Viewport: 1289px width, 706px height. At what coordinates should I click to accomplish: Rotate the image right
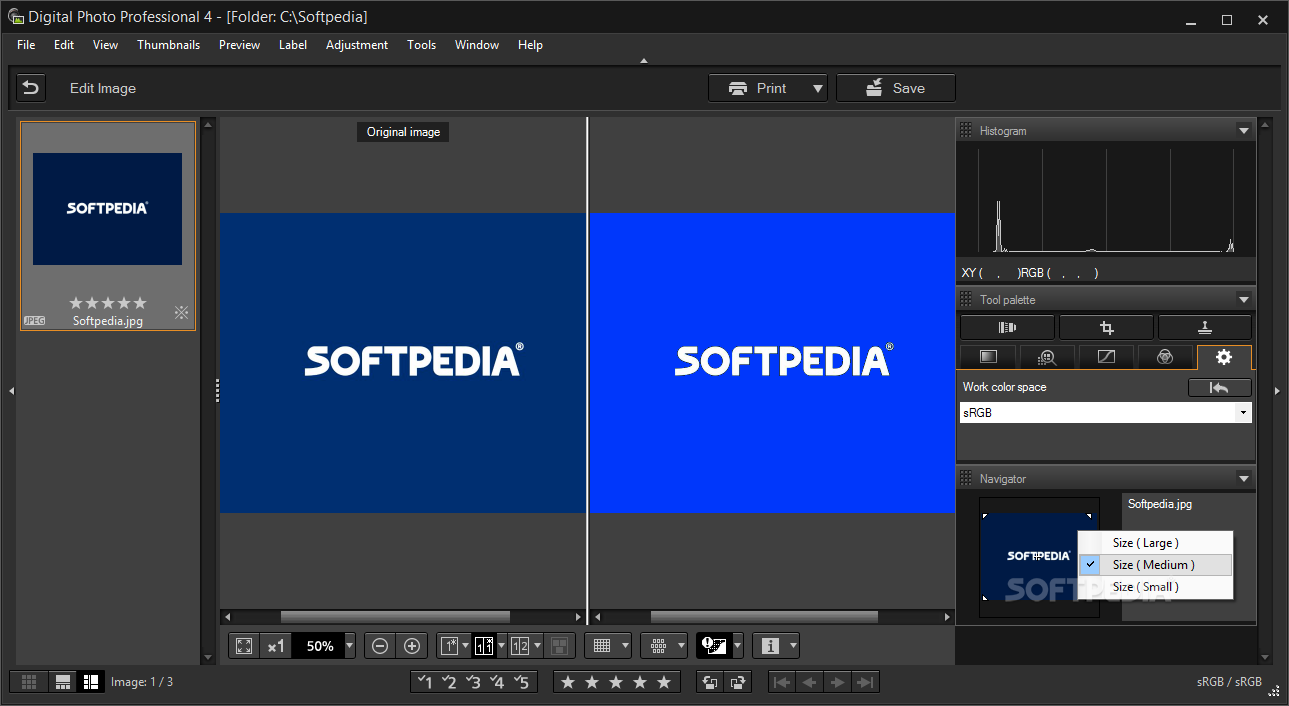[x=738, y=682]
